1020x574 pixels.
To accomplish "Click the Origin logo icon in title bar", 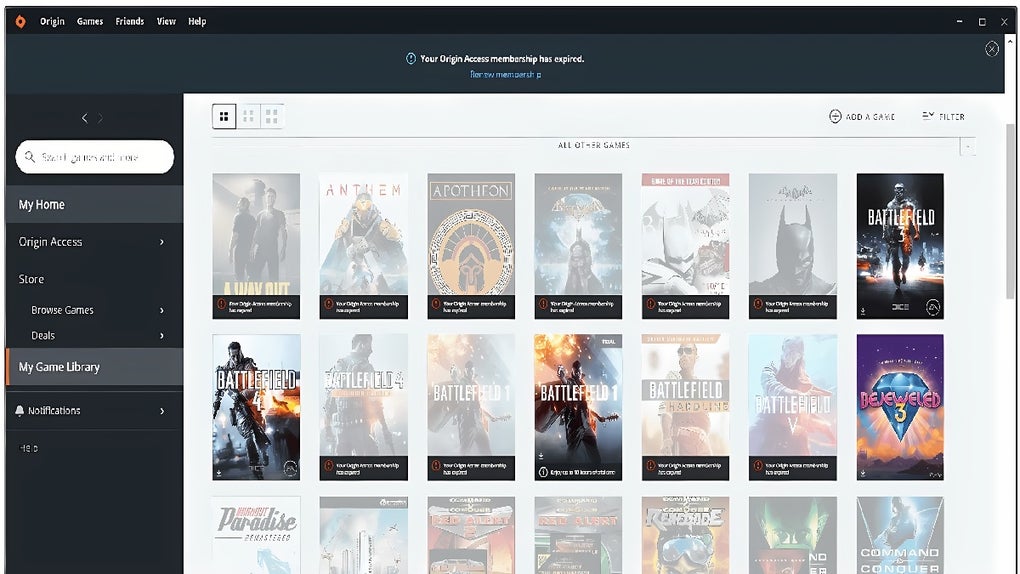I will [x=20, y=21].
